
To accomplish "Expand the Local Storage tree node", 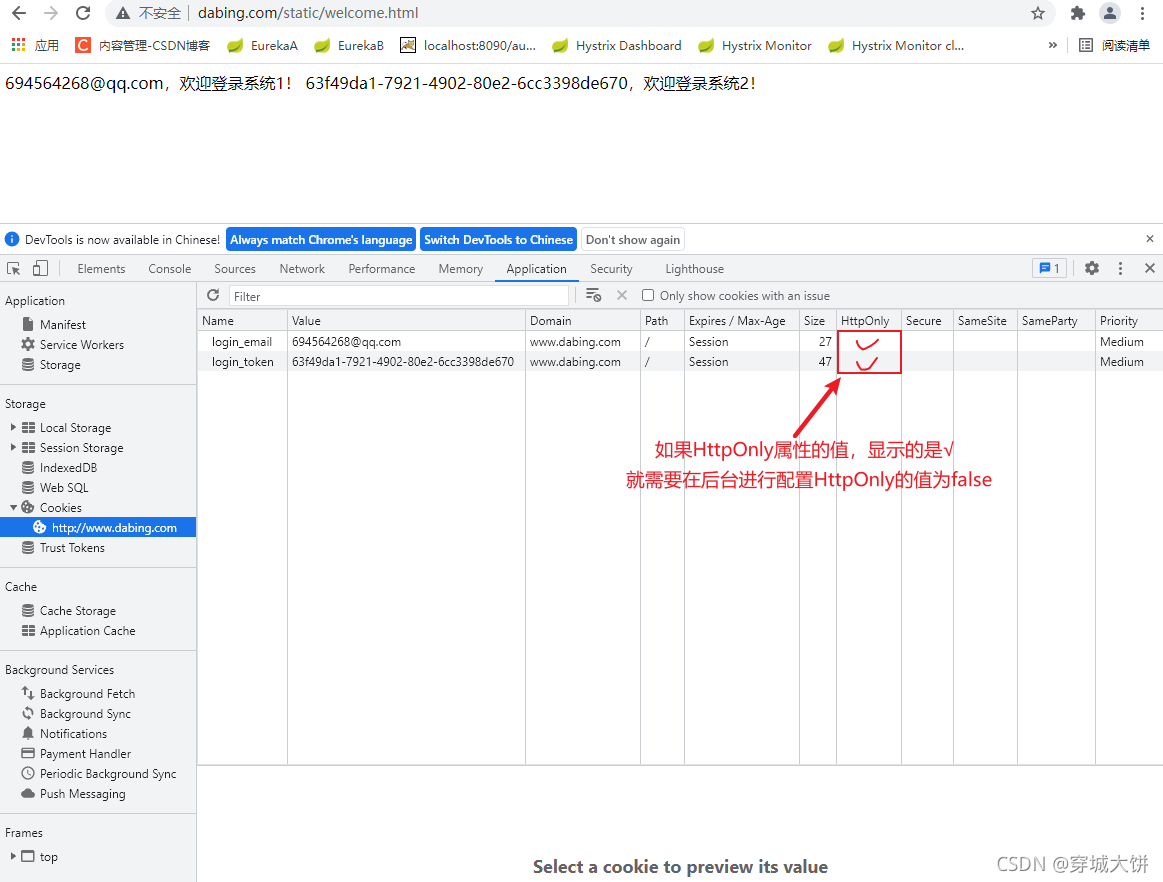I will [13, 427].
